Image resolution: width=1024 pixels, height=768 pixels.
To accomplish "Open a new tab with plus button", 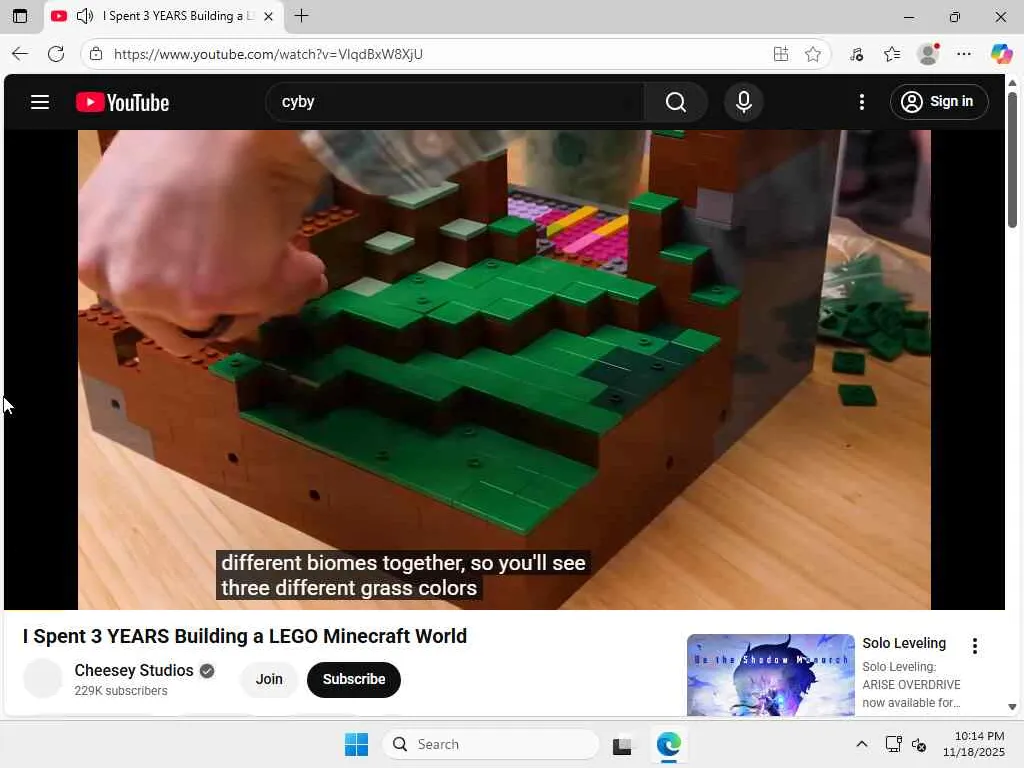I will tap(301, 16).
